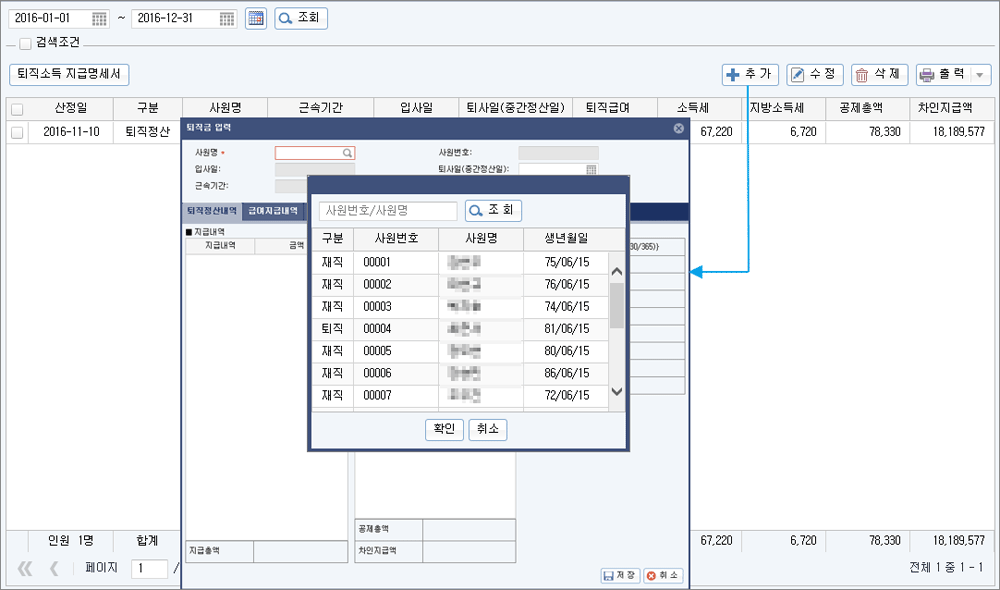Go to first page arrow

pyautogui.click(x=25, y=568)
